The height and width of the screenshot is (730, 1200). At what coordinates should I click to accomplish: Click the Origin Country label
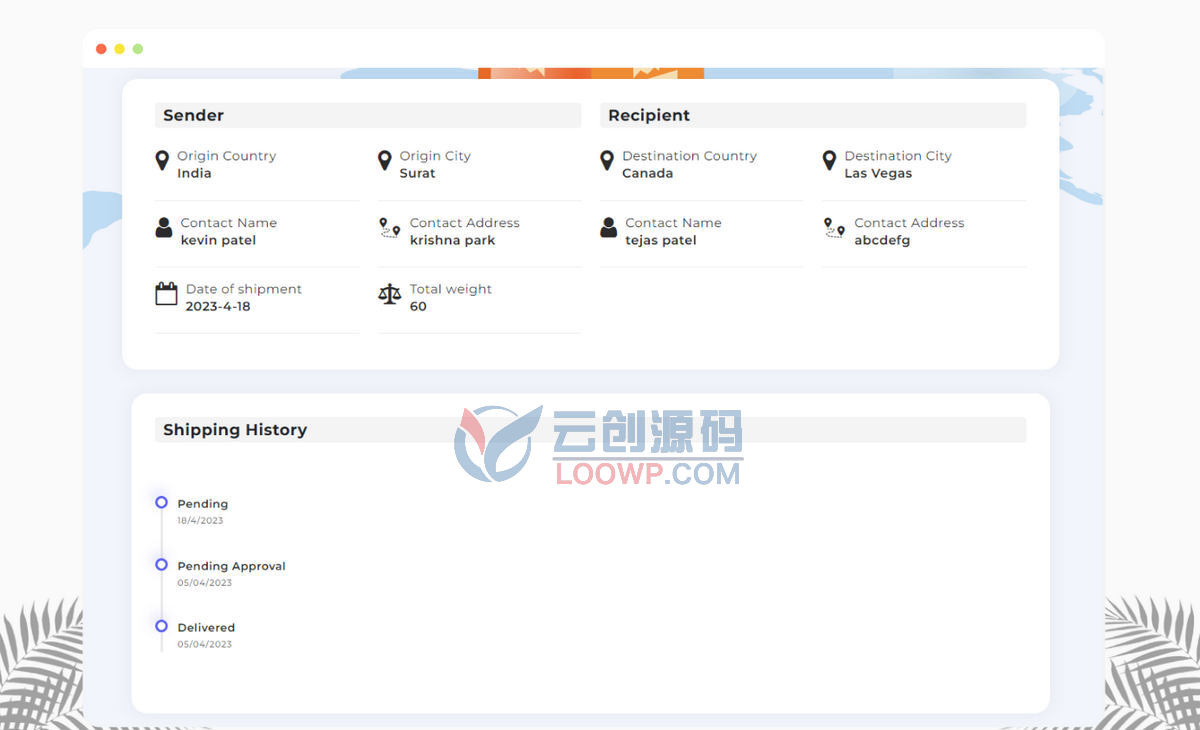point(226,156)
